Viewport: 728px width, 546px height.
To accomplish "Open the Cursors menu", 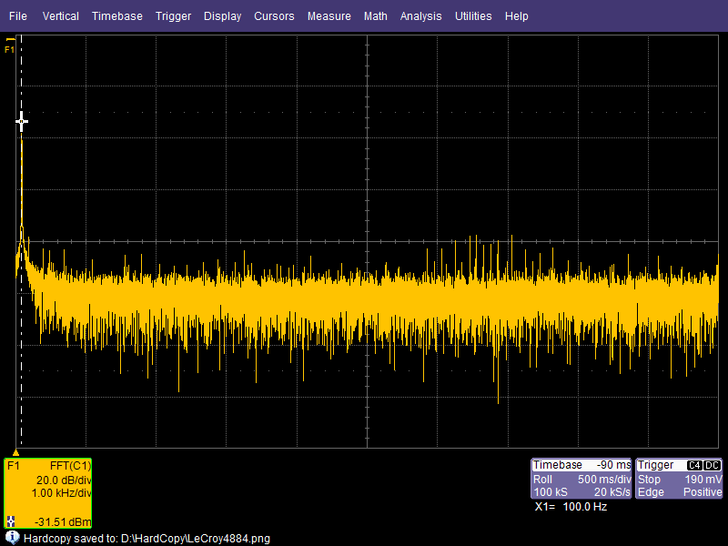I will tap(274, 16).
